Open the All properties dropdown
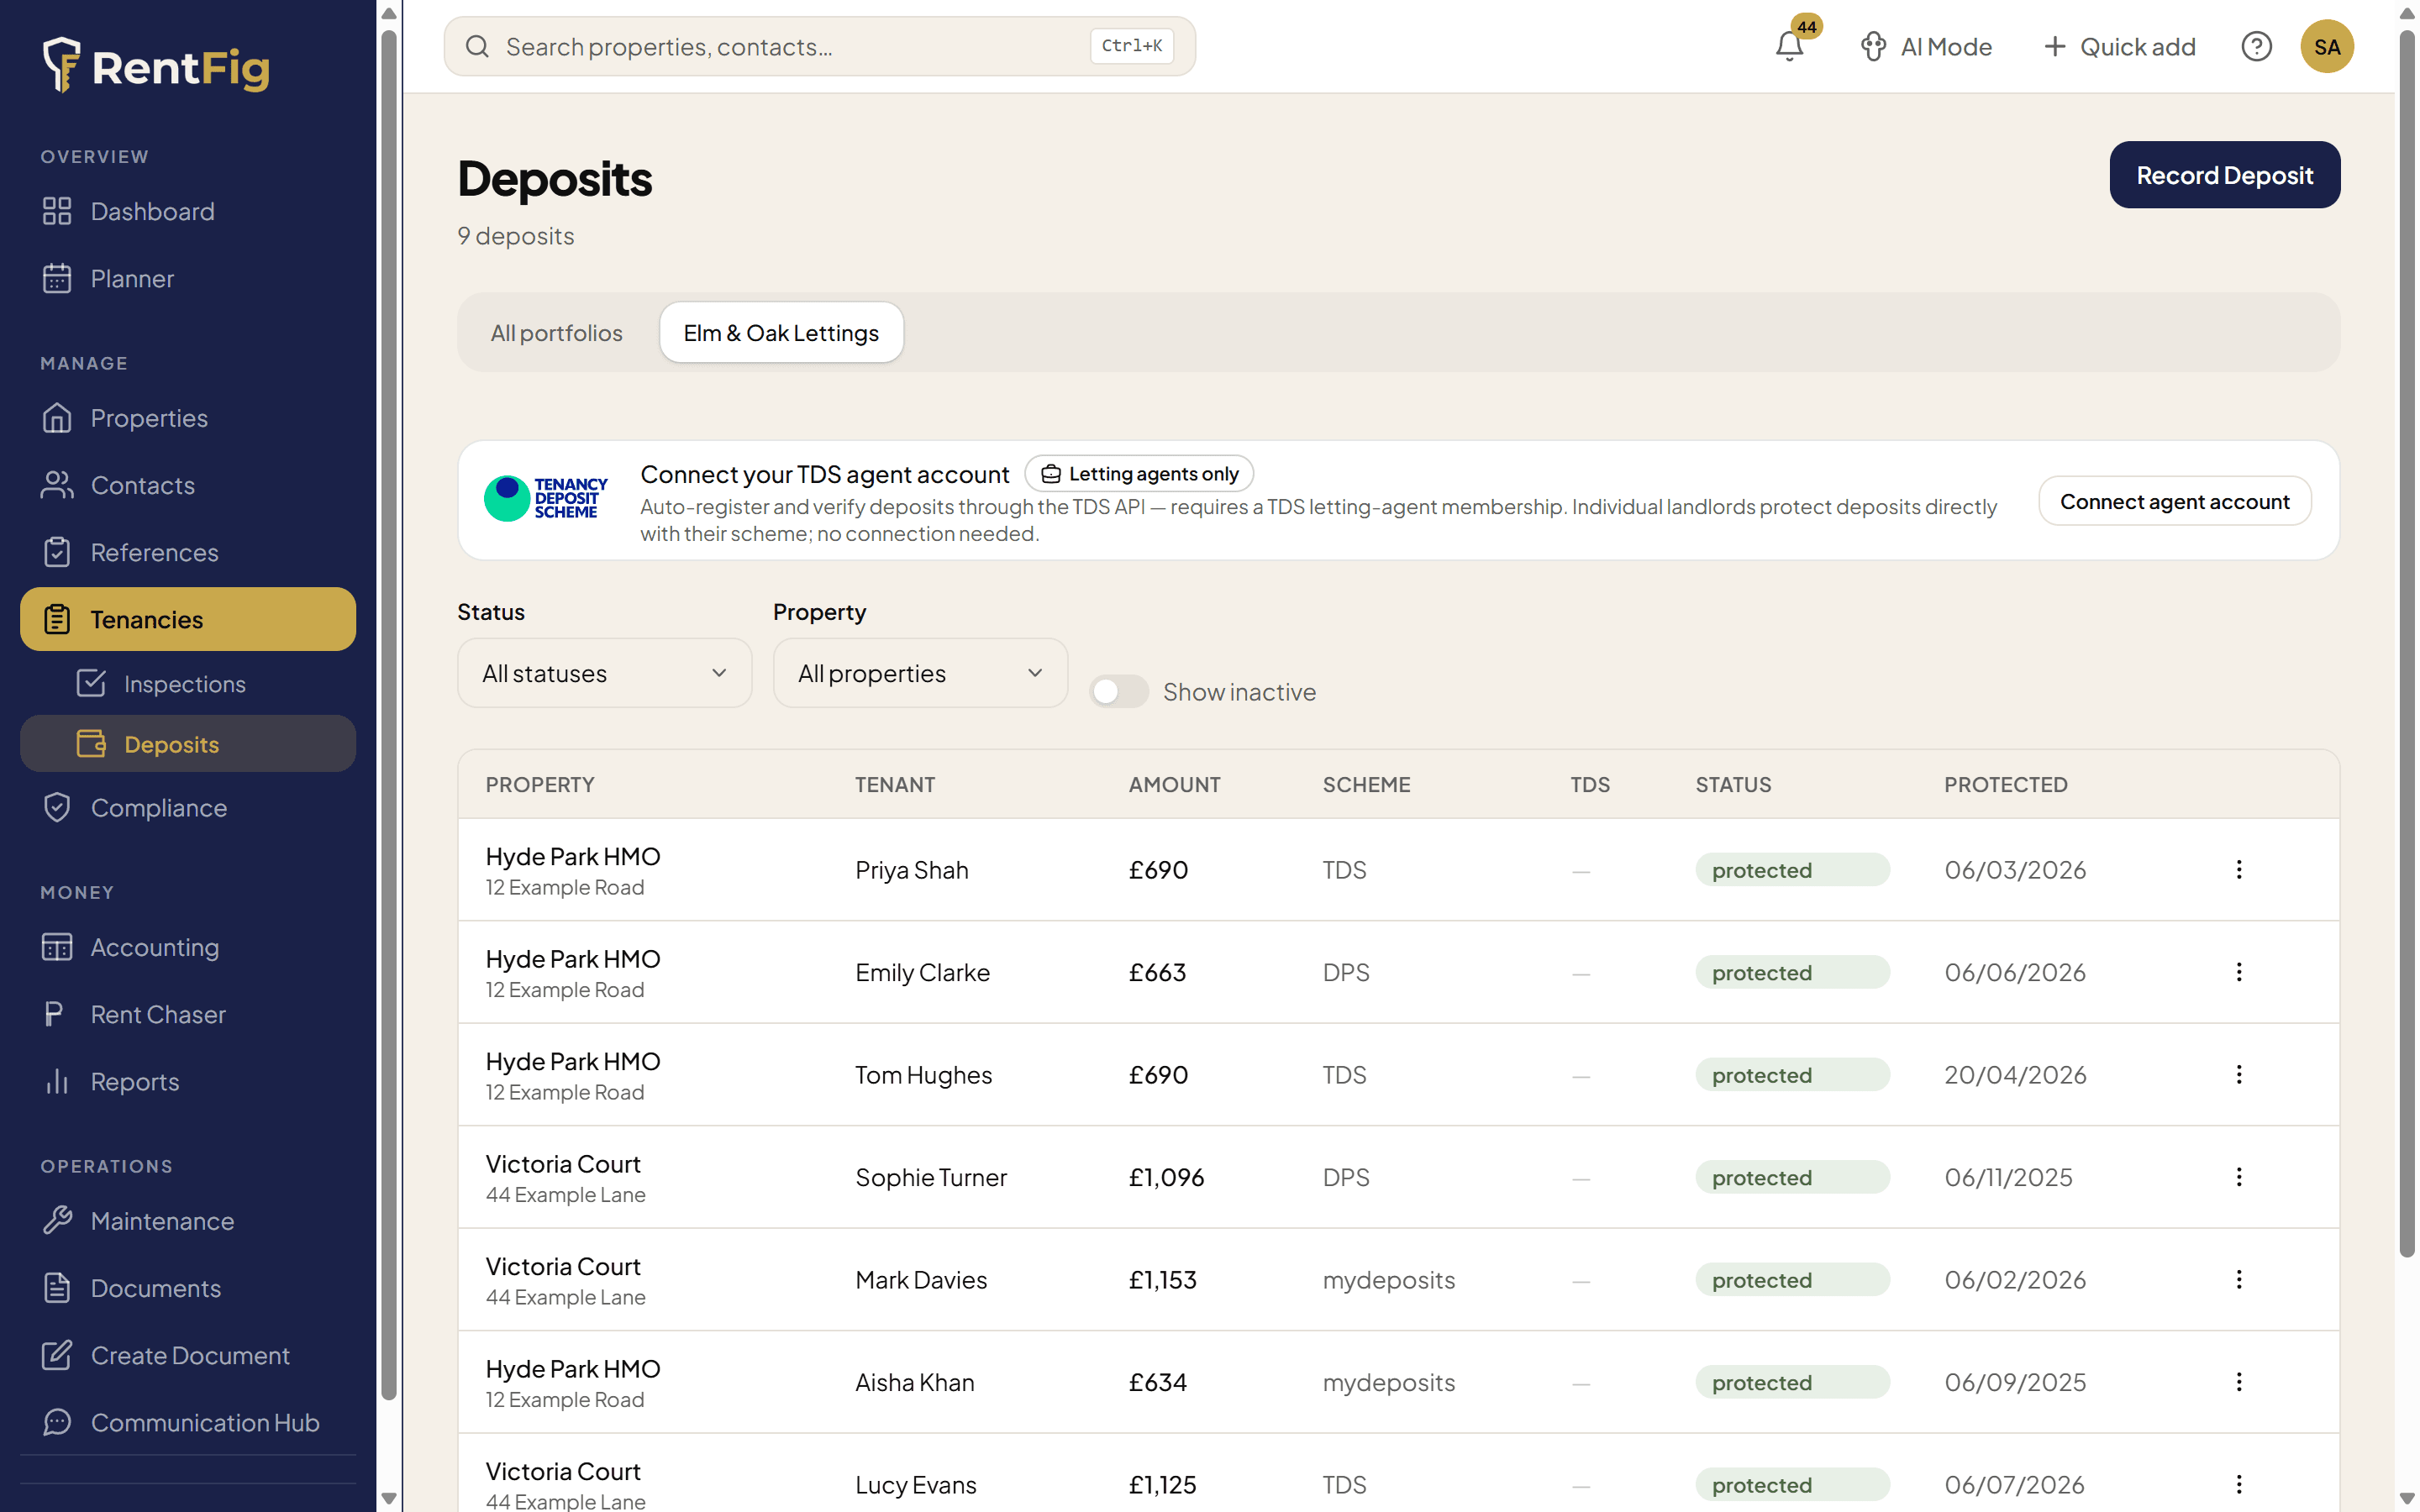The image size is (2420, 1512). pyautogui.click(x=920, y=673)
